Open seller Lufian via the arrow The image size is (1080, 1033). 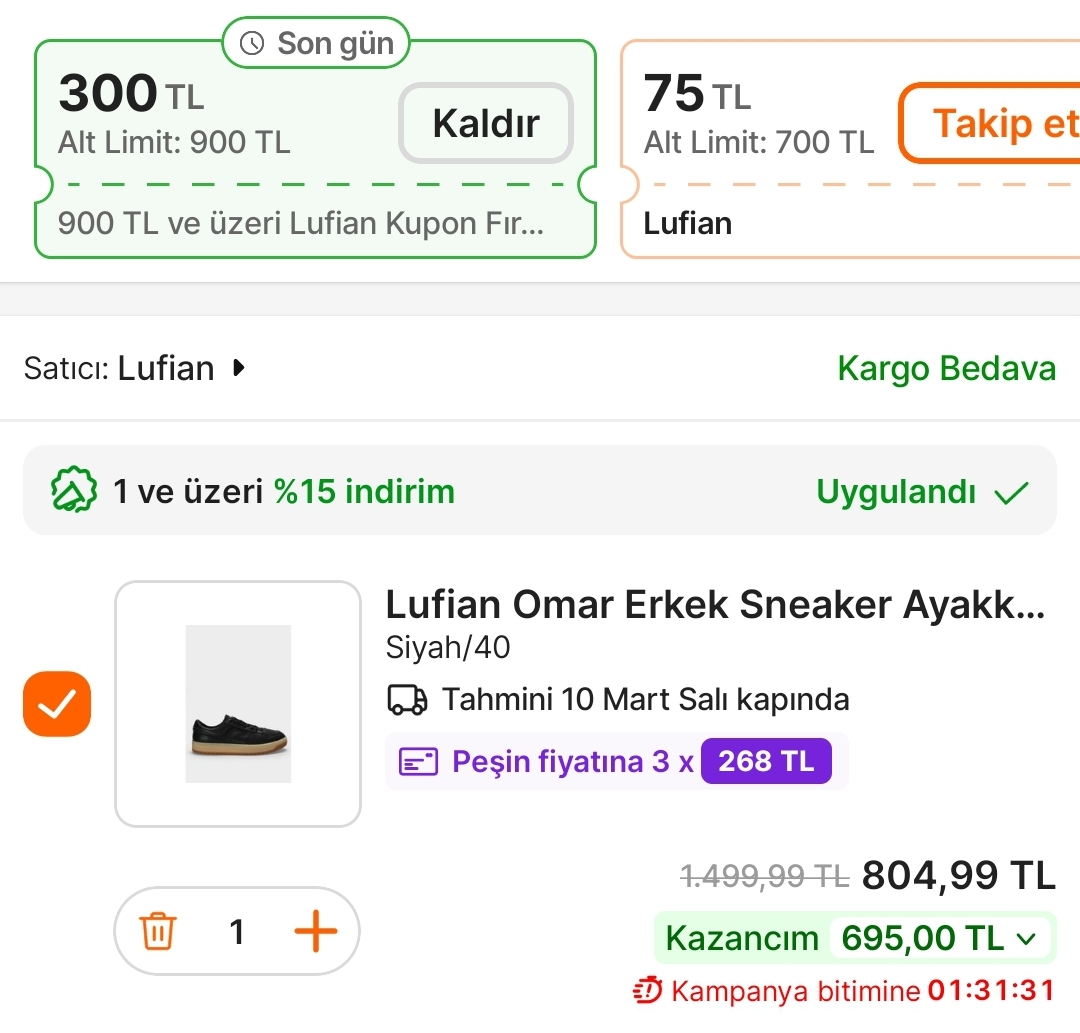point(238,368)
